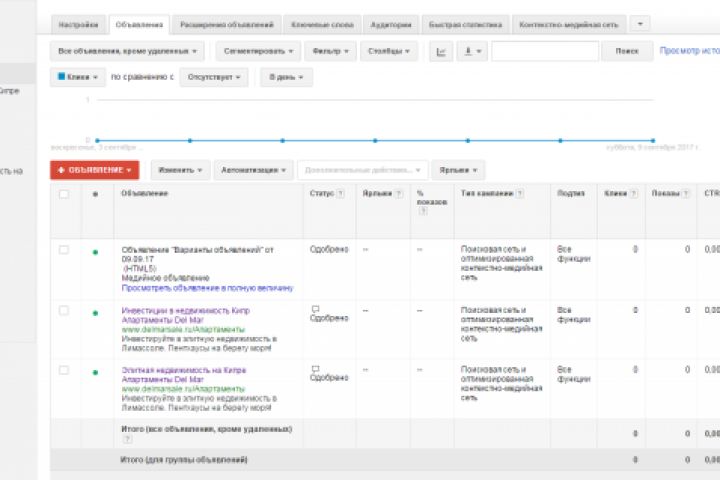Click the status dot column header
This screenshot has width=720, height=480.
coord(96,195)
